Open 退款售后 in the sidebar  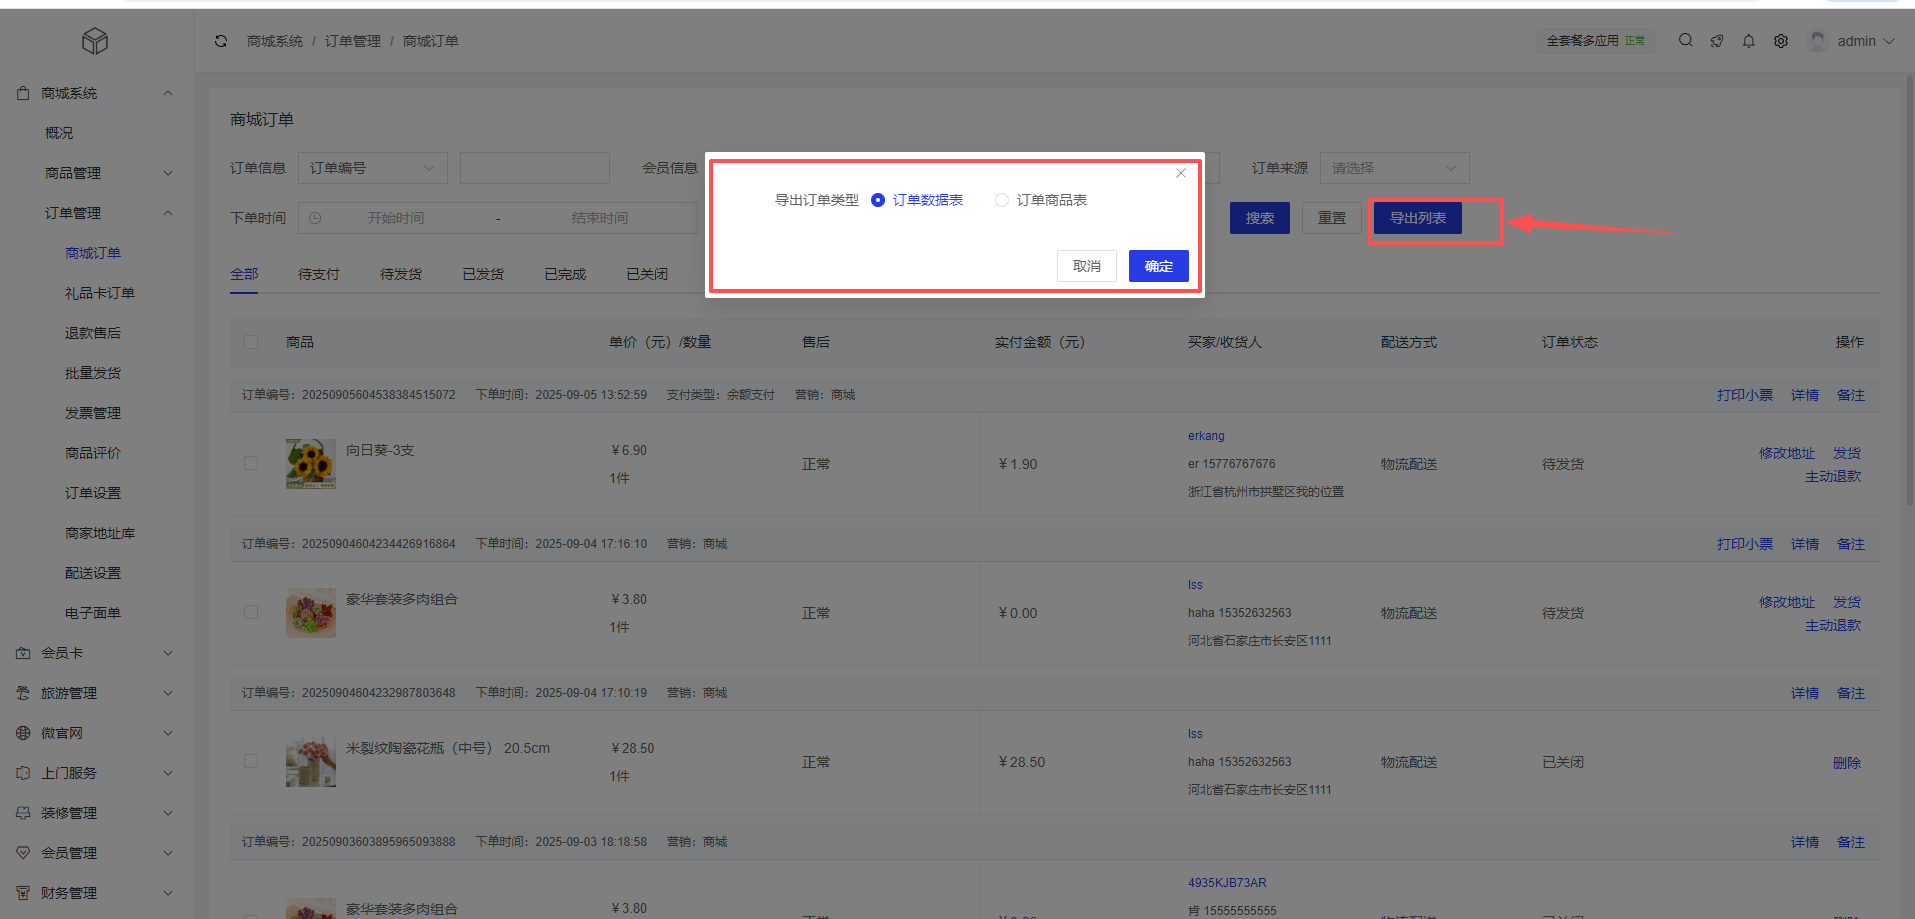click(x=93, y=333)
